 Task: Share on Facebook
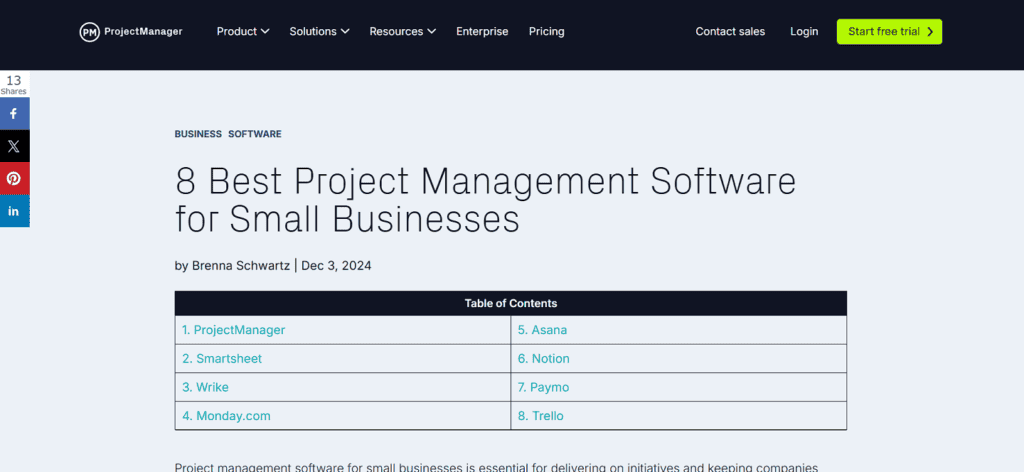[x=14, y=114]
